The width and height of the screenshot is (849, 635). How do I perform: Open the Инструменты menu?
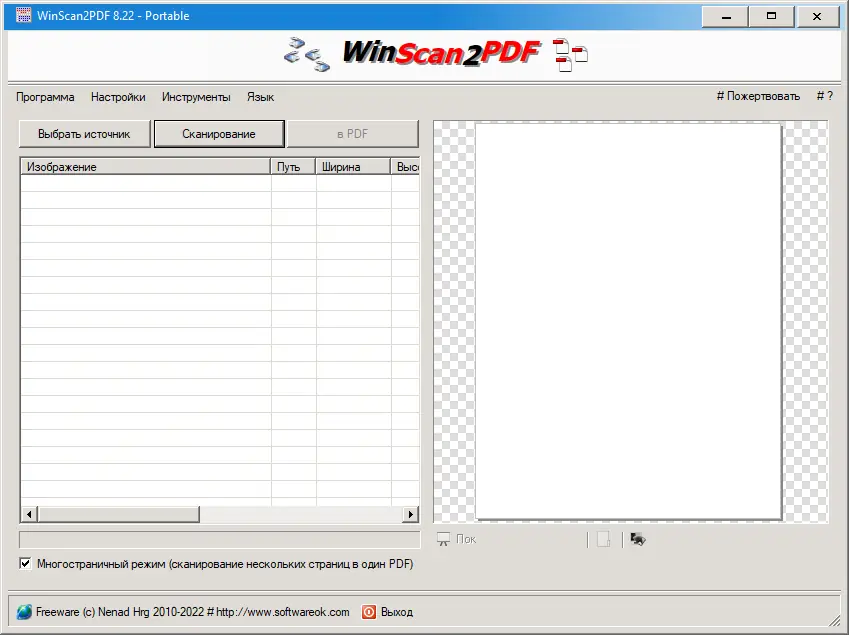196,97
